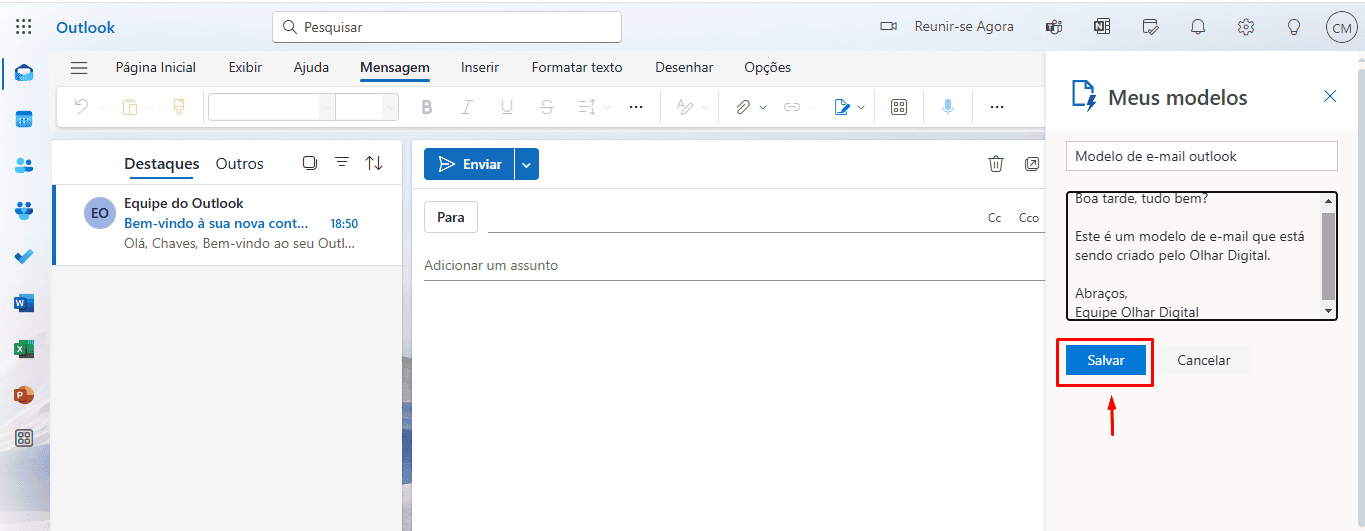The width and height of the screenshot is (1365, 531).
Task: Toggle Strikethrough formatting
Action: pyautogui.click(x=546, y=107)
